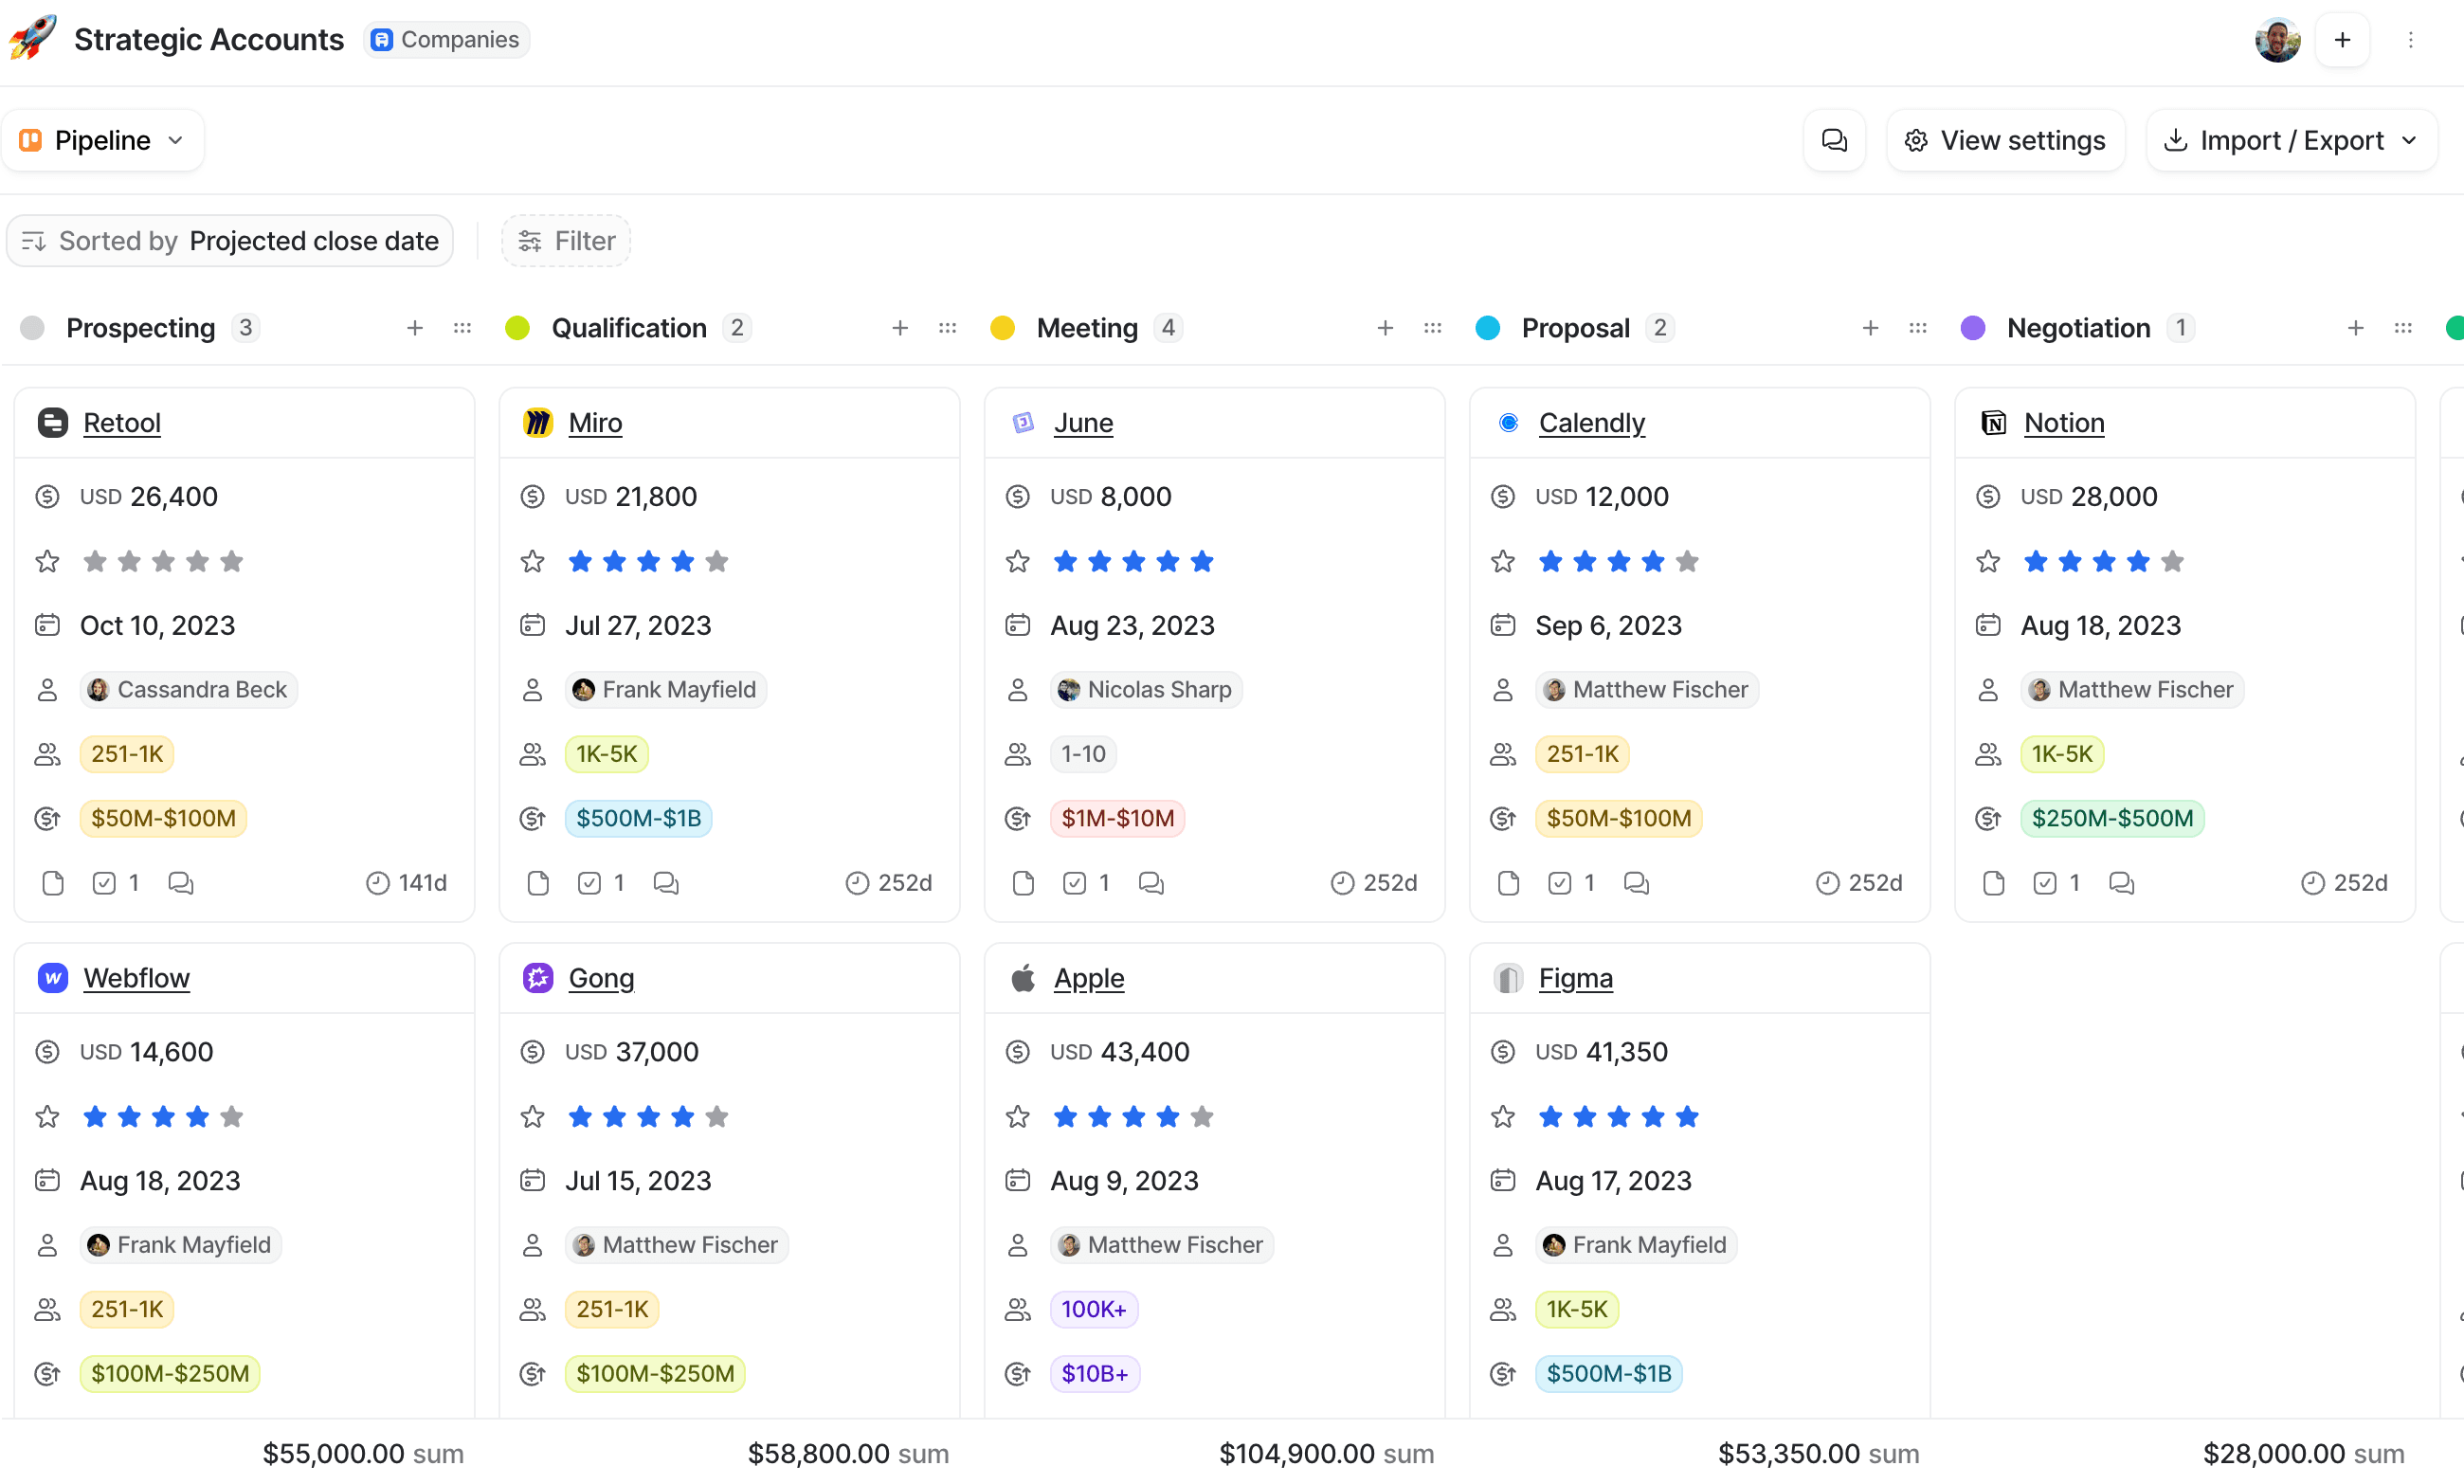The height and width of the screenshot is (1484, 2464).
Task: Click the Companies object tag
Action: pyautogui.click(x=446, y=40)
